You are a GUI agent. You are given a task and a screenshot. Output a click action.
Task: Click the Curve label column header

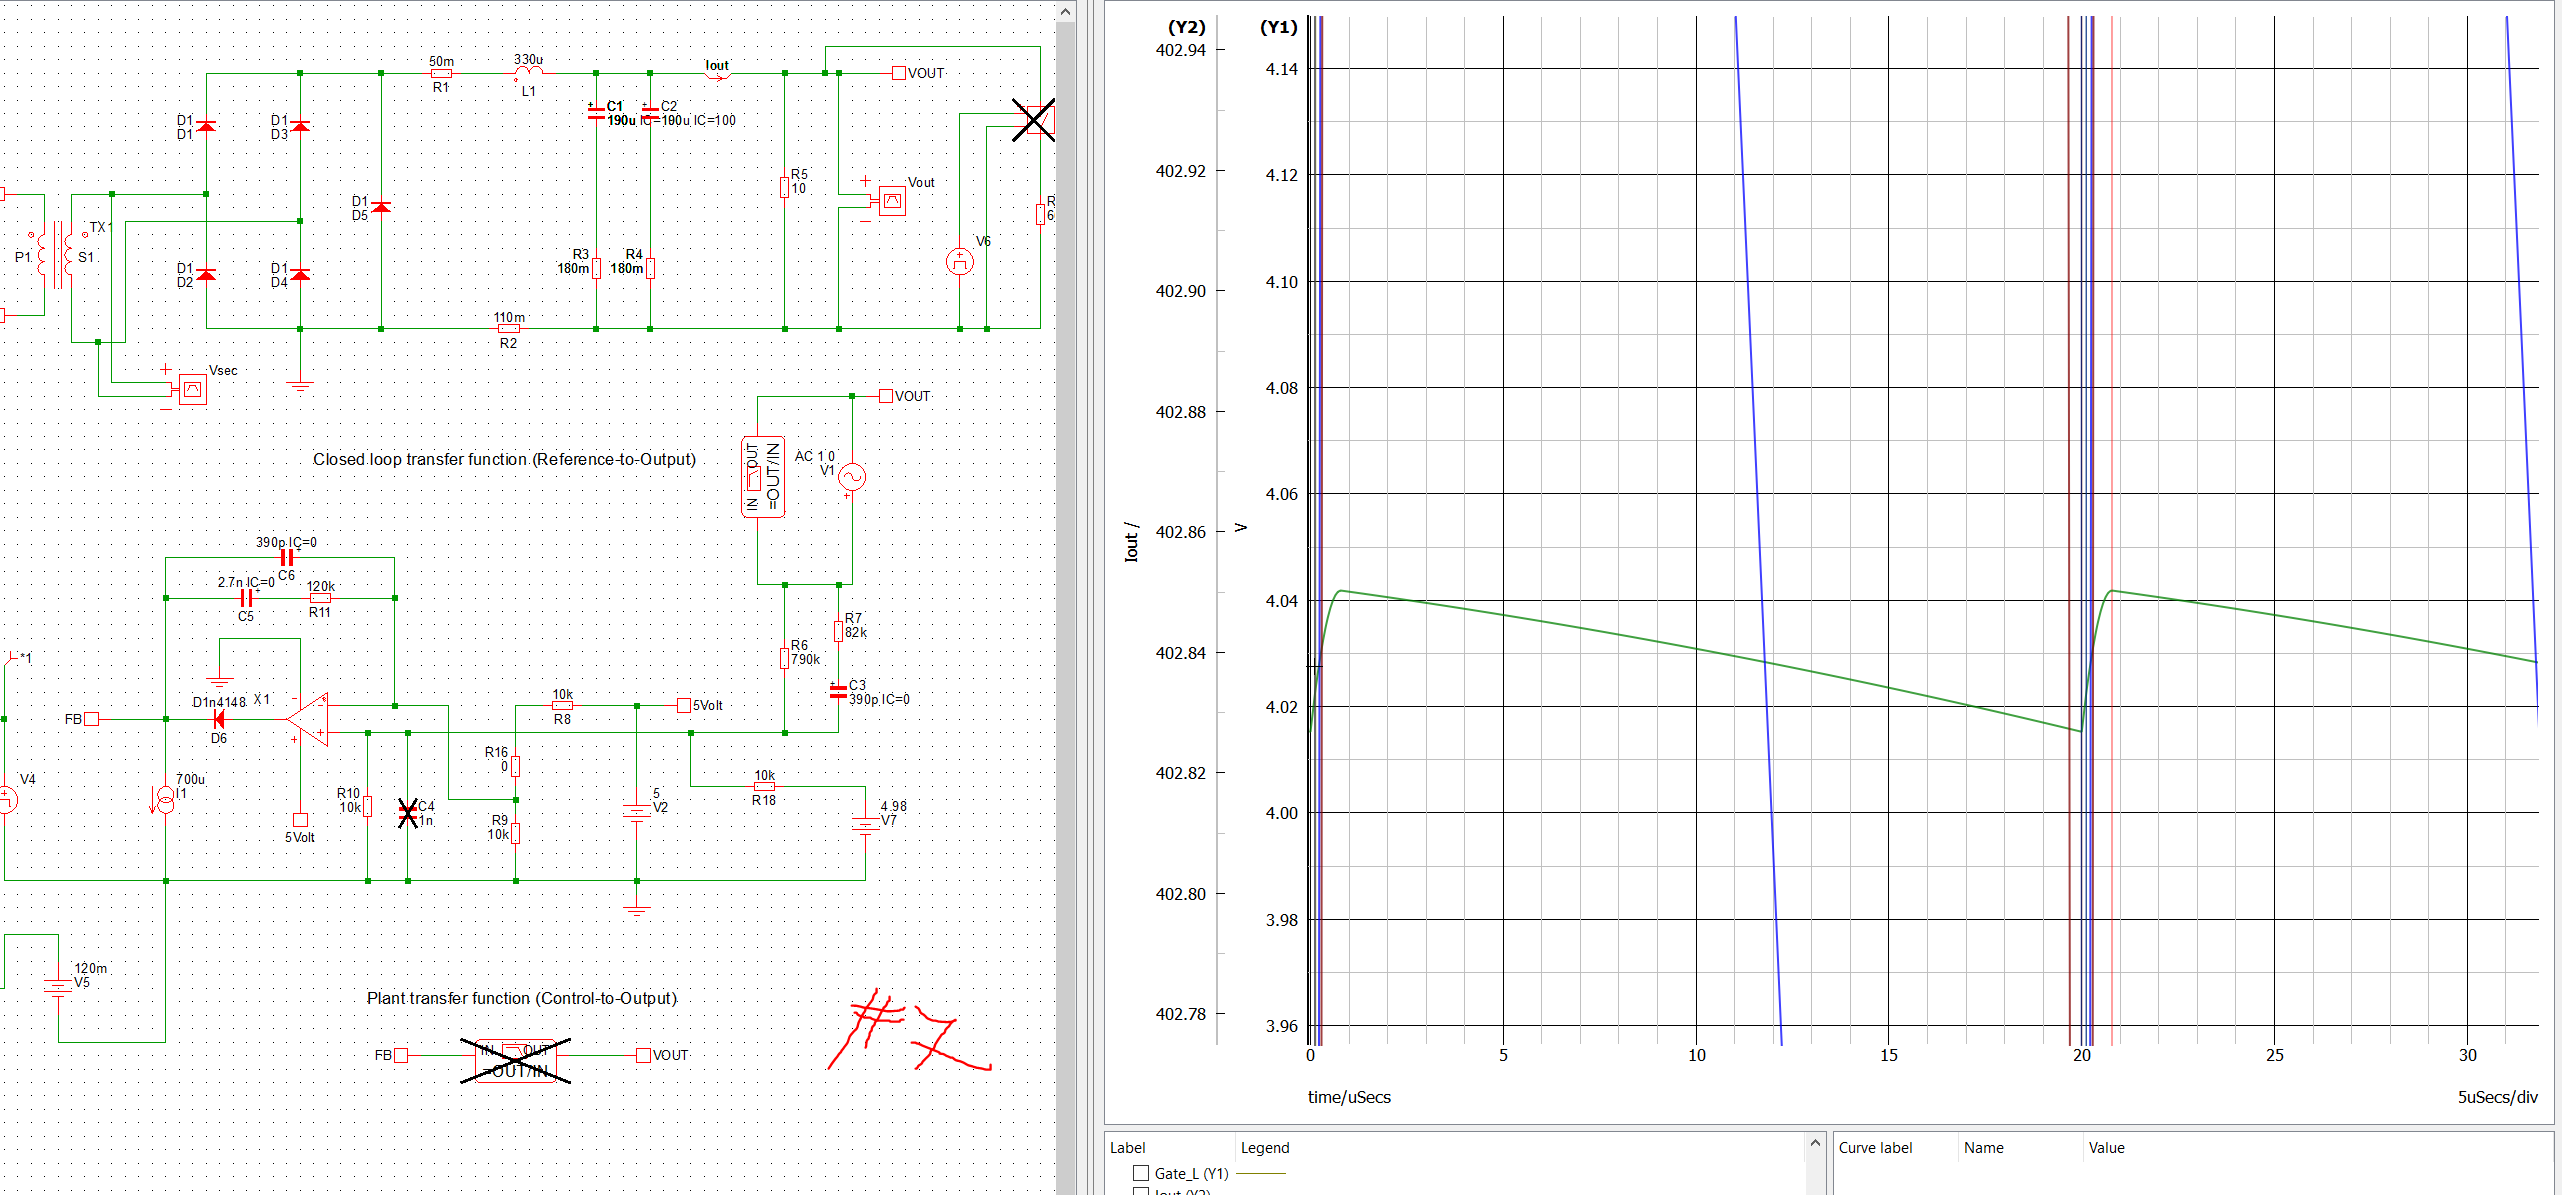[1875, 1148]
